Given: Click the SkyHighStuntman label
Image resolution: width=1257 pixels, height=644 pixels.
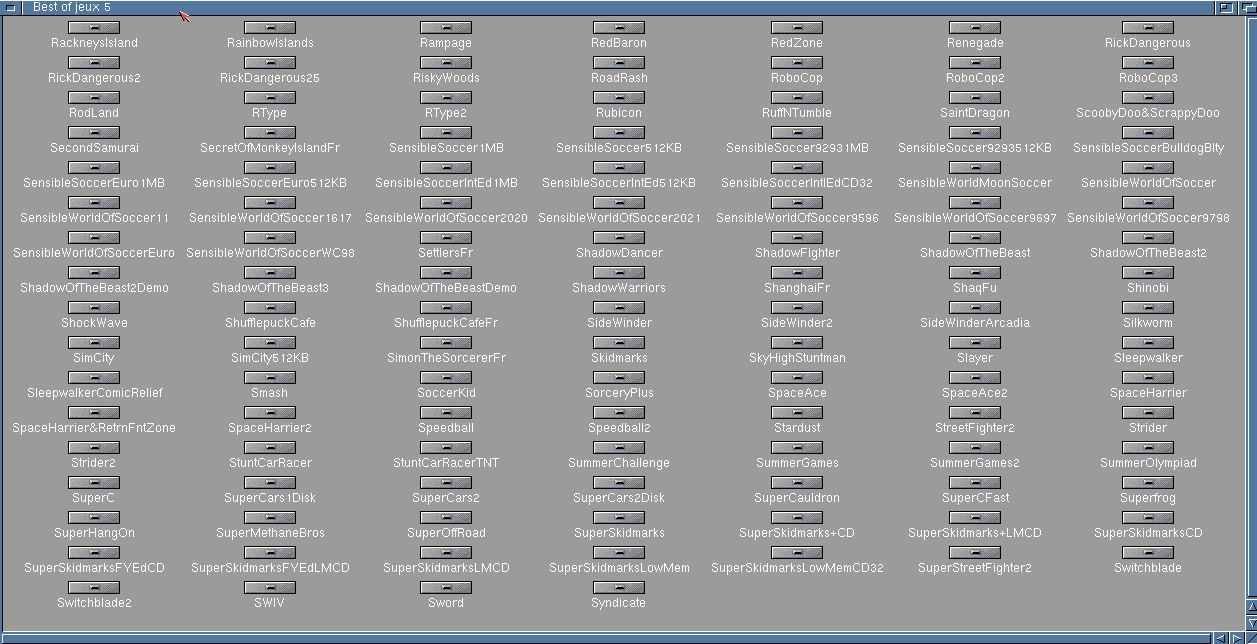Looking at the screenshot, I should [797, 358].
